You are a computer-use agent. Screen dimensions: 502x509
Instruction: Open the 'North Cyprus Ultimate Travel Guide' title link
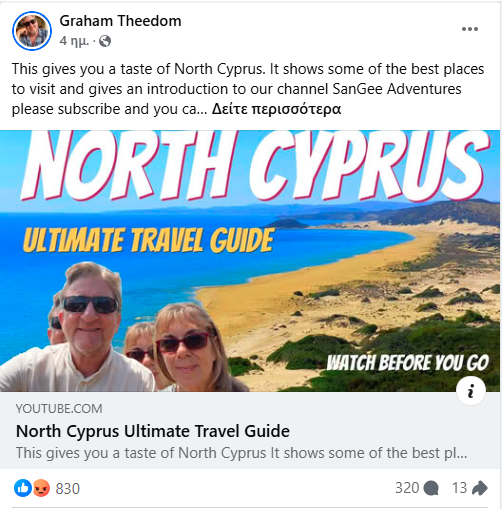[x=153, y=431]
